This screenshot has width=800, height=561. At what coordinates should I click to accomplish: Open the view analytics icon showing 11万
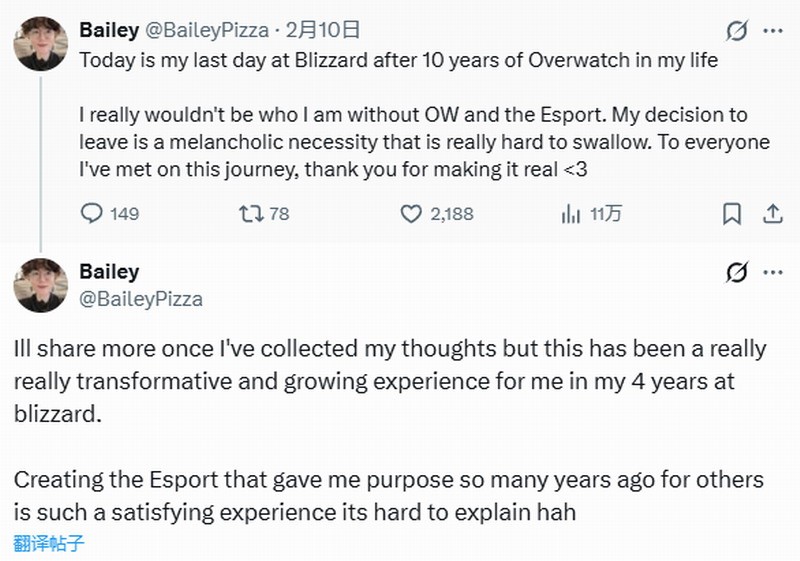tap(571, 213)
